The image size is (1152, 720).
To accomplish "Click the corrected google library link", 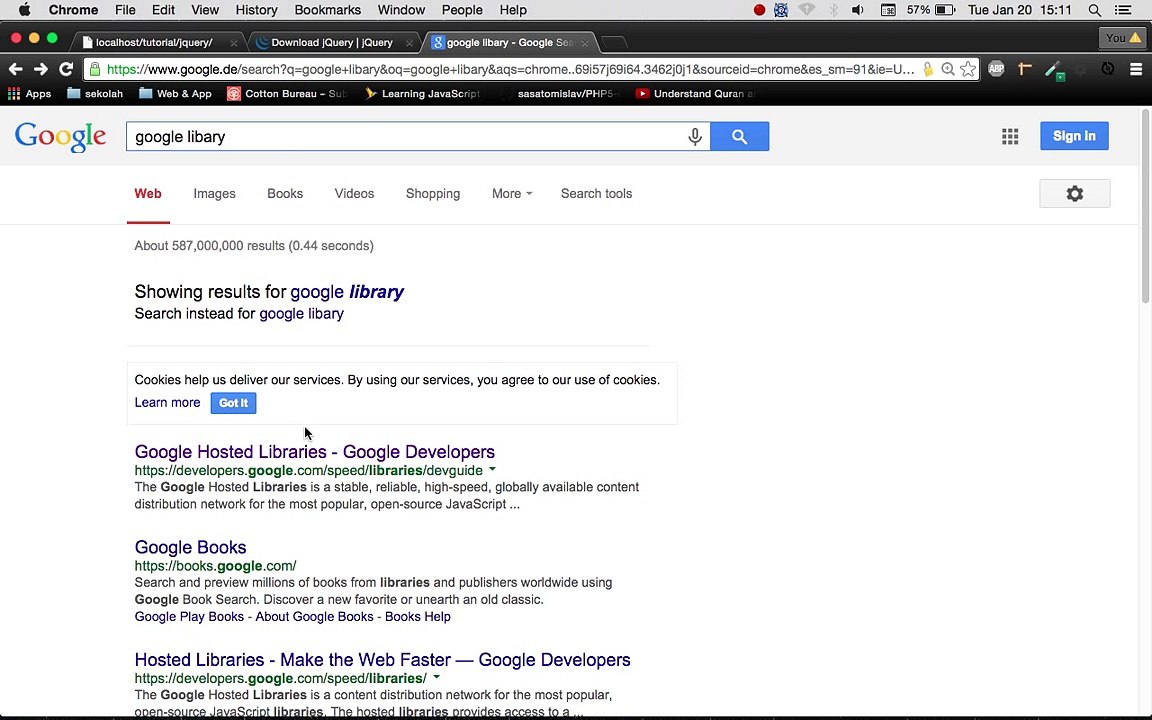I will [x=347, y=292].
